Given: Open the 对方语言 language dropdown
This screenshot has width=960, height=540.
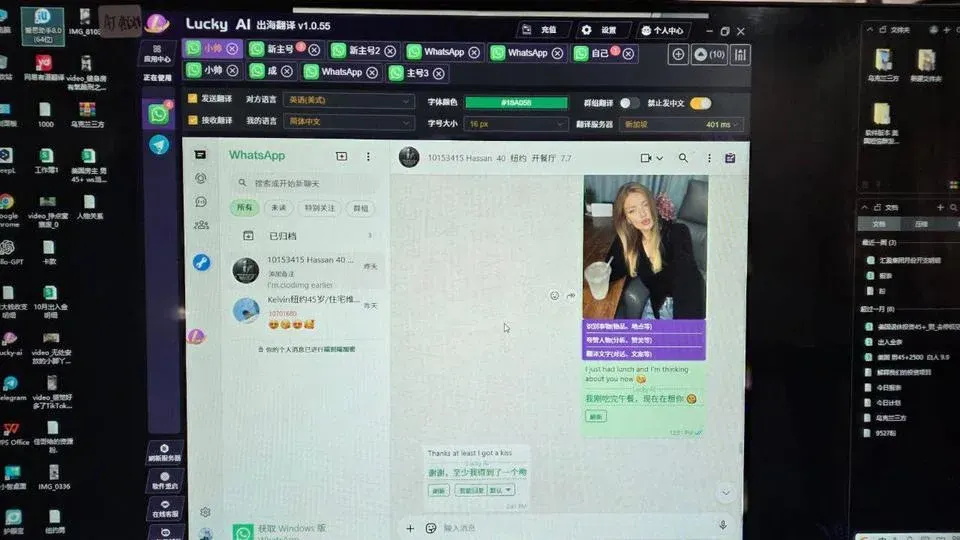Looking at the screenshot, I should [x=349, y=101].
